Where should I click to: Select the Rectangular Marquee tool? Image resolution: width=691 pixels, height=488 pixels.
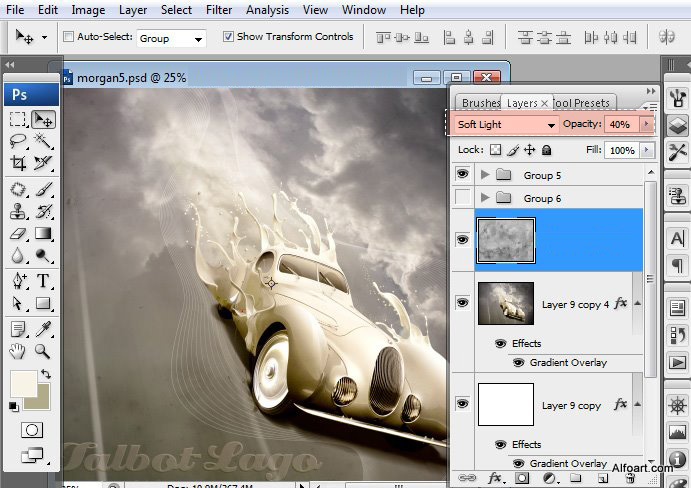(x=18, y=119)
